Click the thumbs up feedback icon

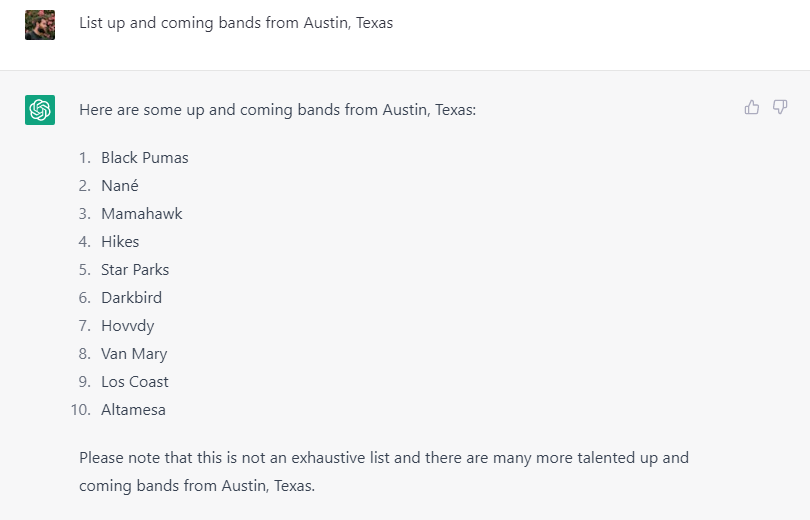752,107
